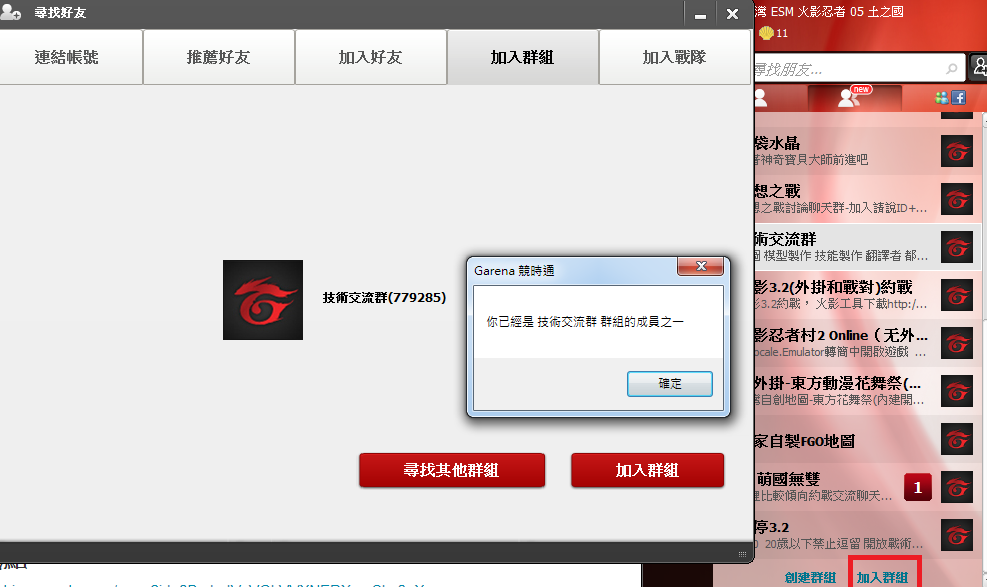
Task: Click Garena logo next to 術交流群
Action: (957, 247)
